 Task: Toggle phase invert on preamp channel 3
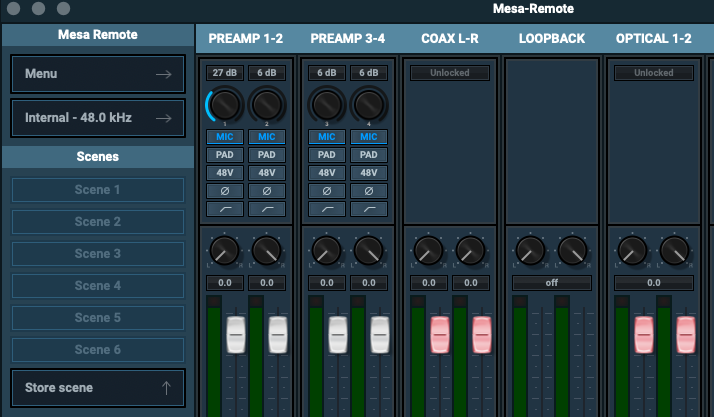pos(326,191)
